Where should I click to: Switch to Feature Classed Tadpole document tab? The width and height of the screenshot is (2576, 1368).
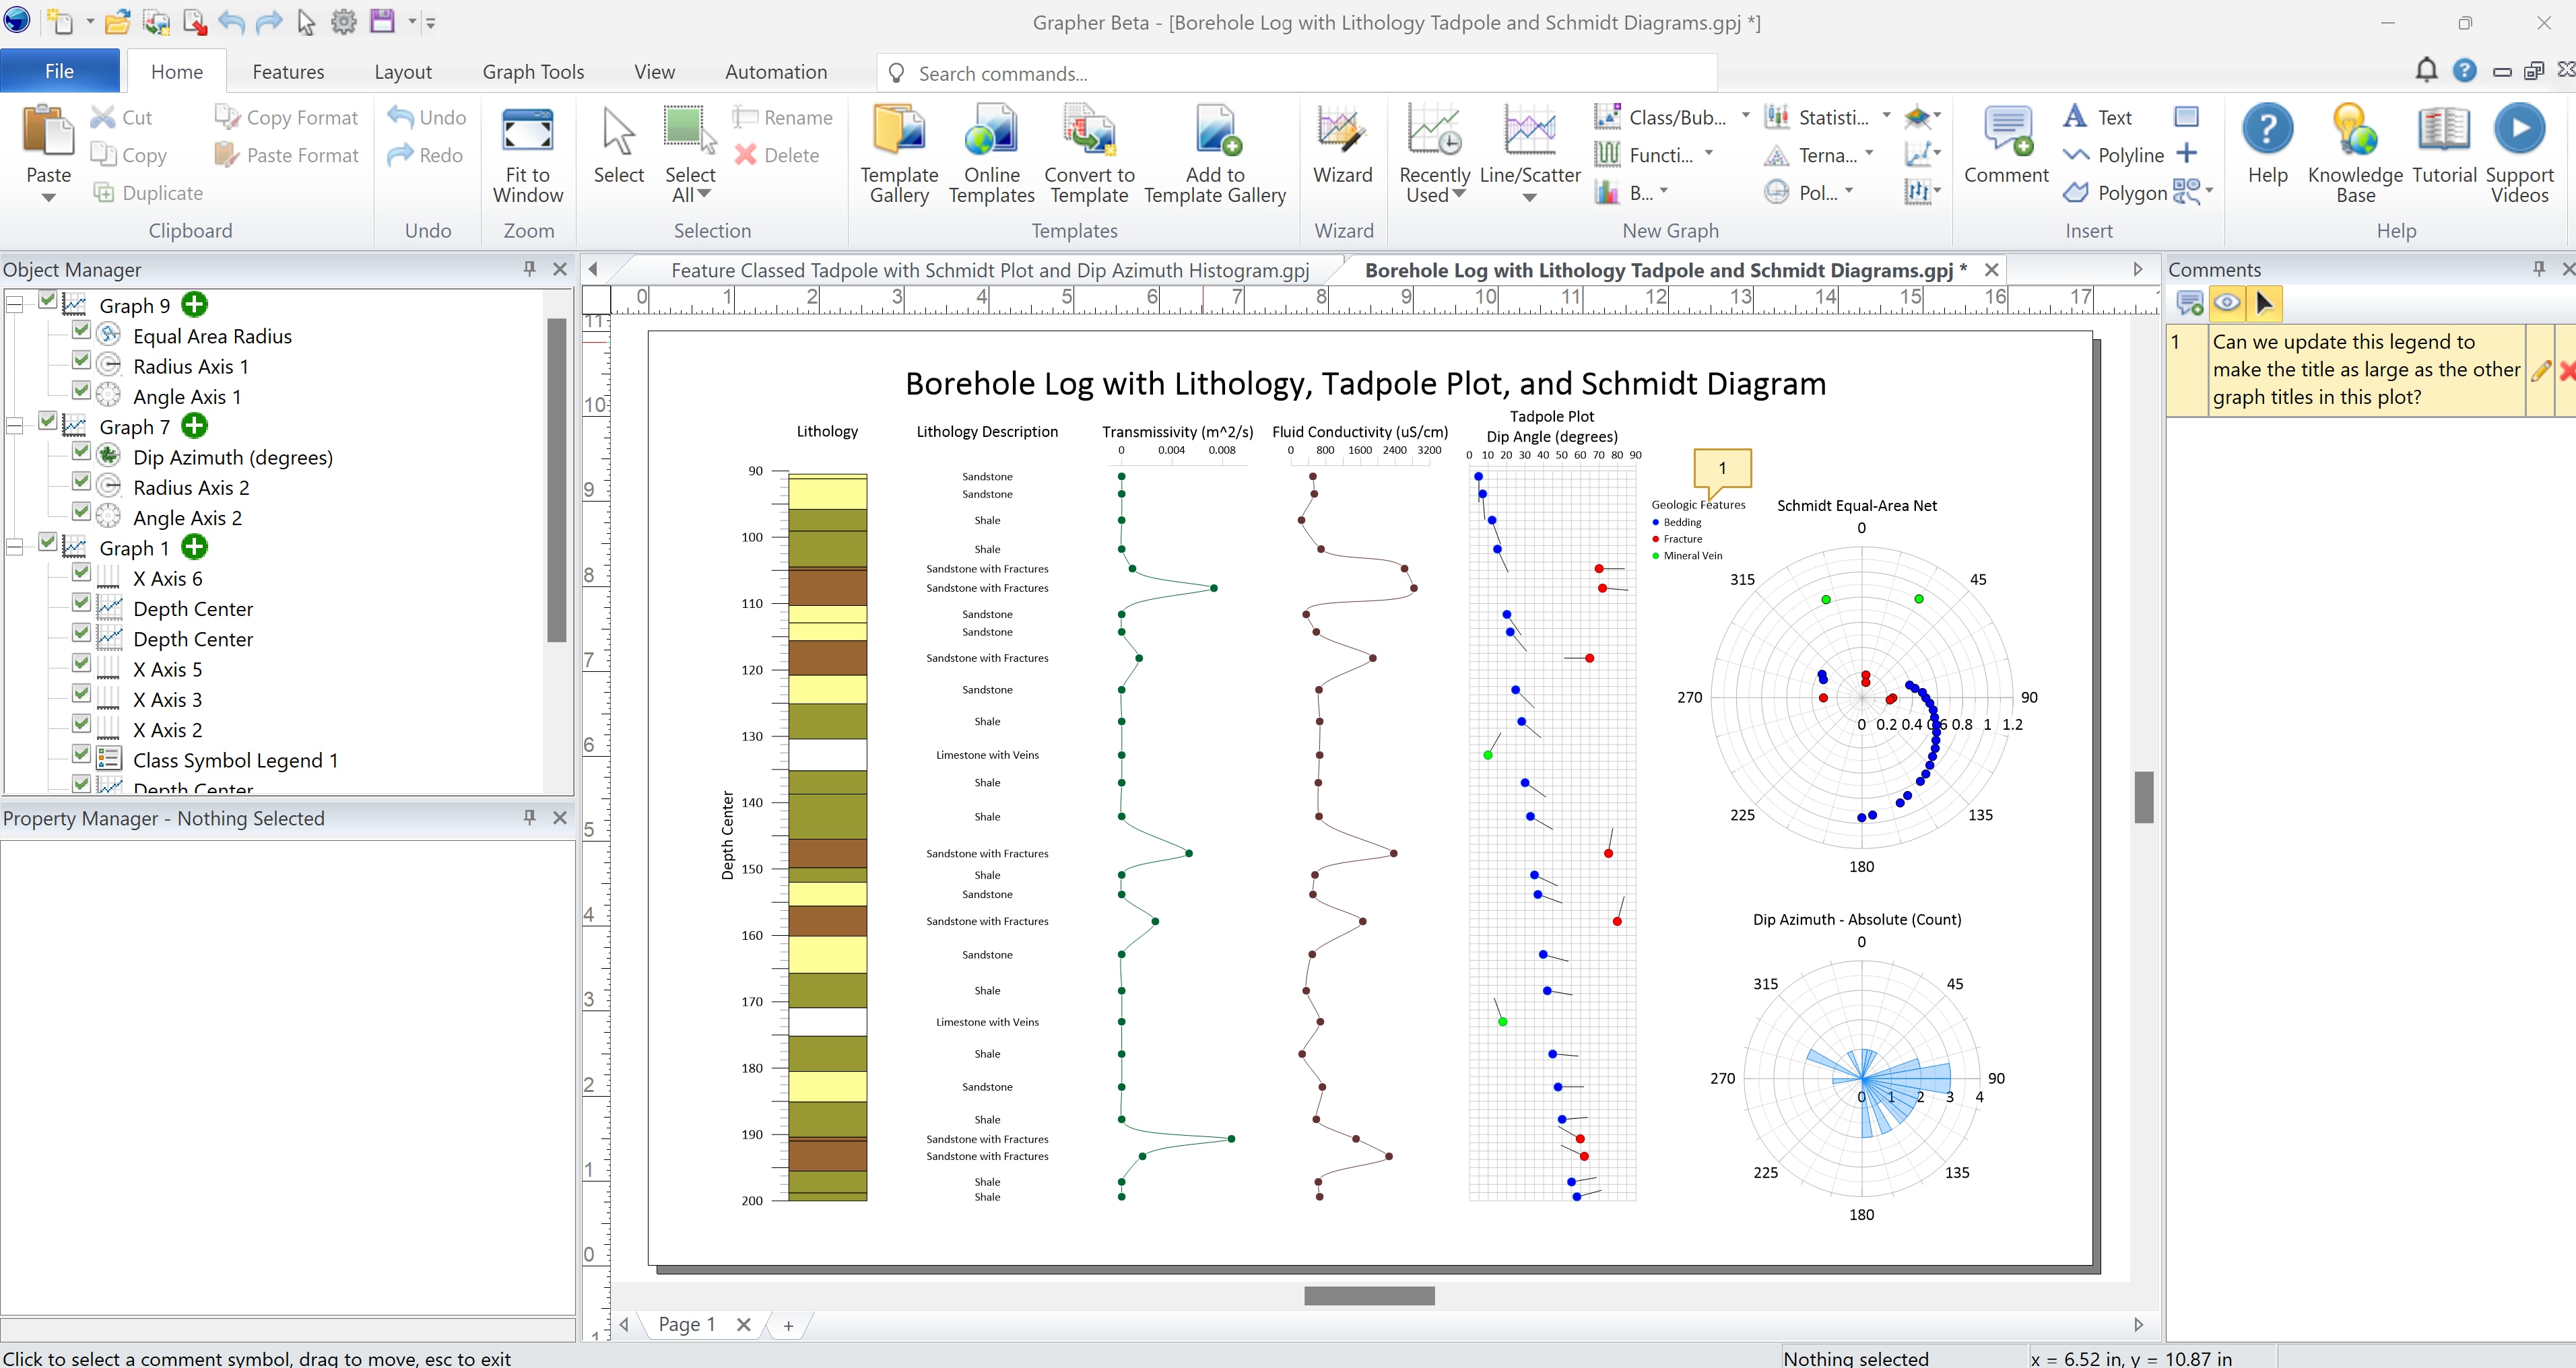coord(989,270)
